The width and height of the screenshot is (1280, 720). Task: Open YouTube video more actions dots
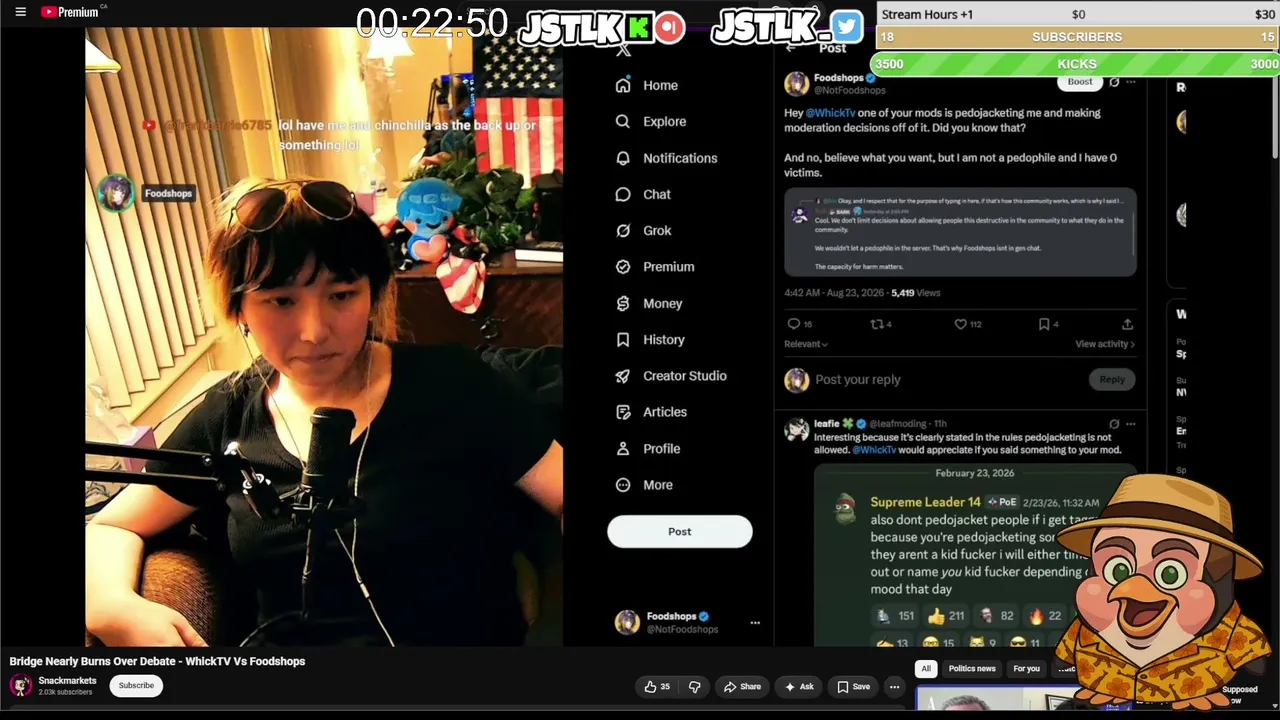point(895,687)
